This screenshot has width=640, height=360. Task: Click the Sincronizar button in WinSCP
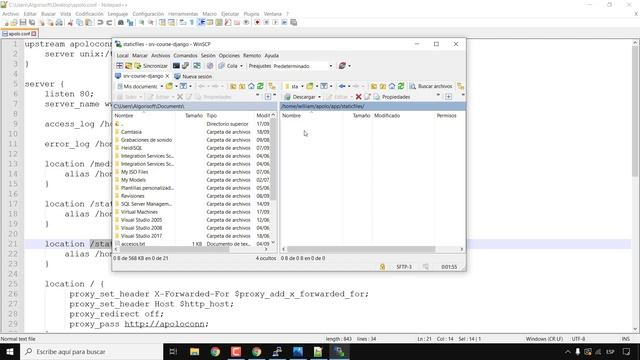(151, 66)
